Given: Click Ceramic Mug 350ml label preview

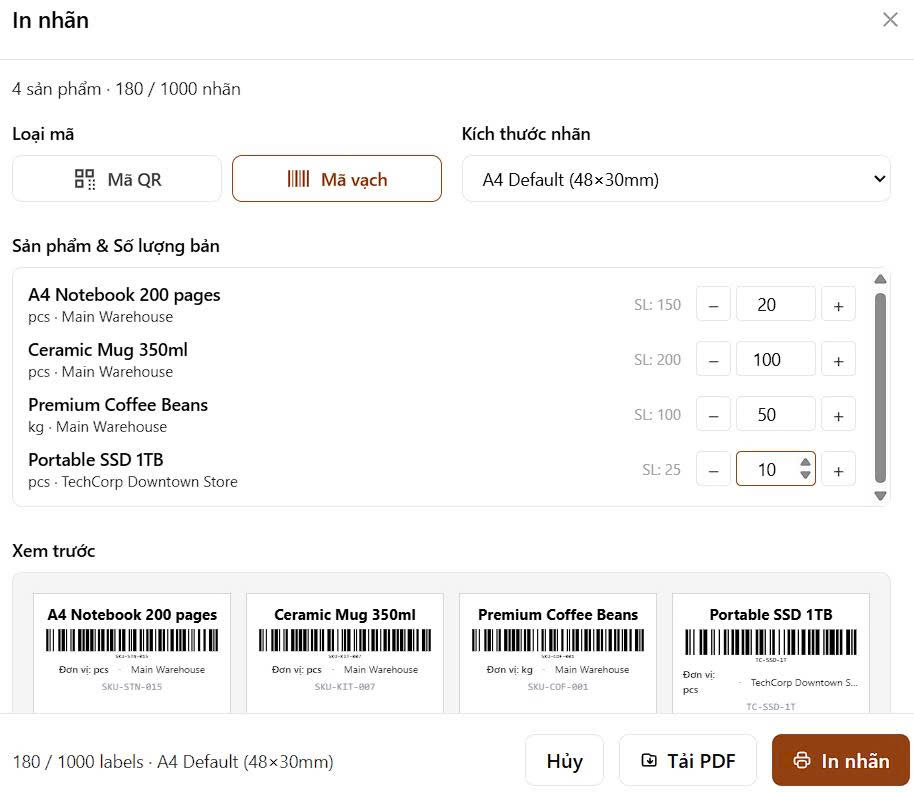Looking at the screenshot, I should (345, 653).
